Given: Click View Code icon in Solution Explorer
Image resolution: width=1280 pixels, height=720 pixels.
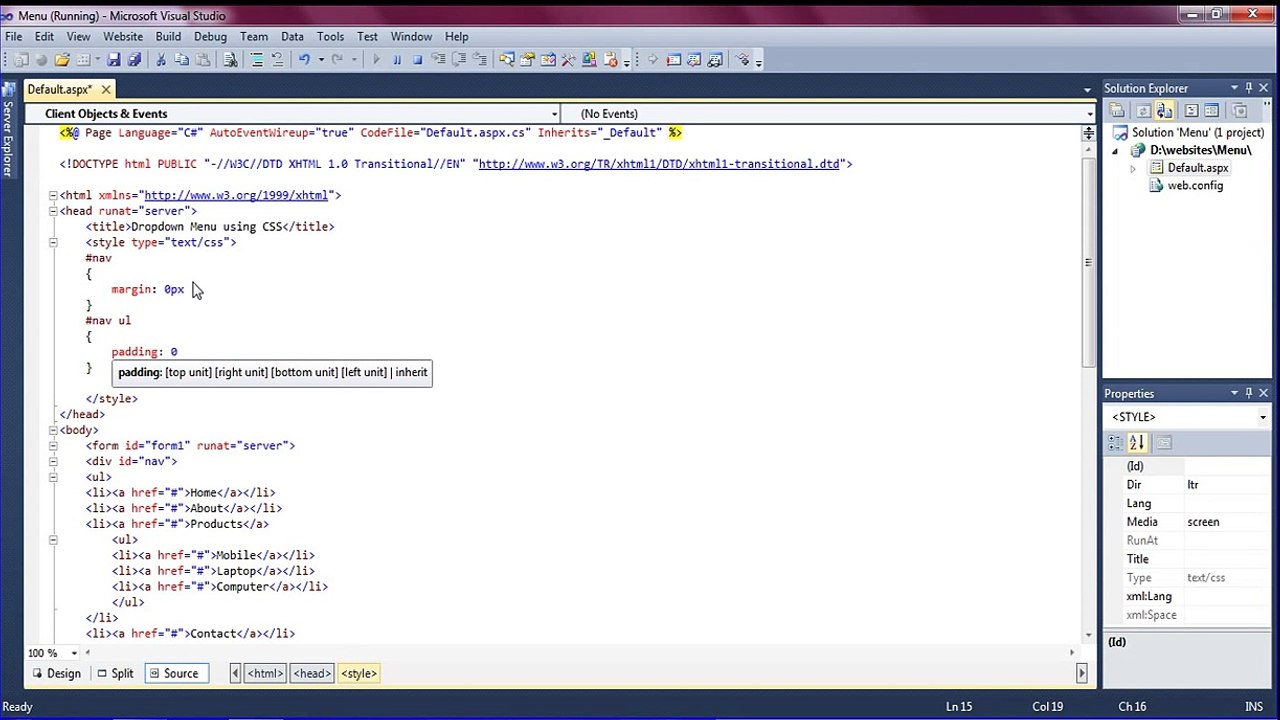Looking at the screenshot, I should [x=1191, y=110].
